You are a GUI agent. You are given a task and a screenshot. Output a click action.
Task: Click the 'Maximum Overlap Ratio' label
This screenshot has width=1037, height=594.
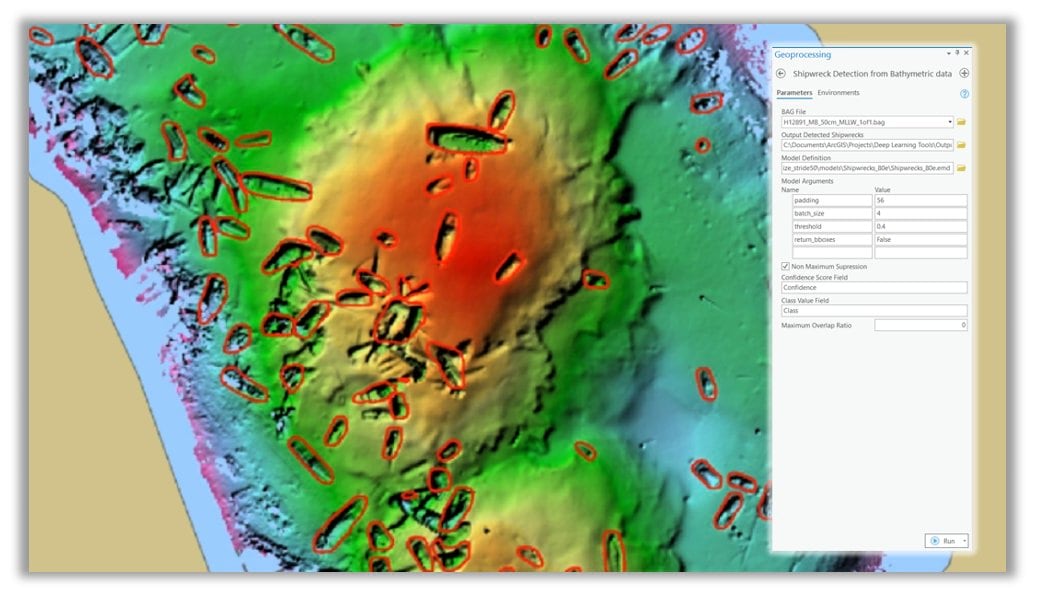816,325
